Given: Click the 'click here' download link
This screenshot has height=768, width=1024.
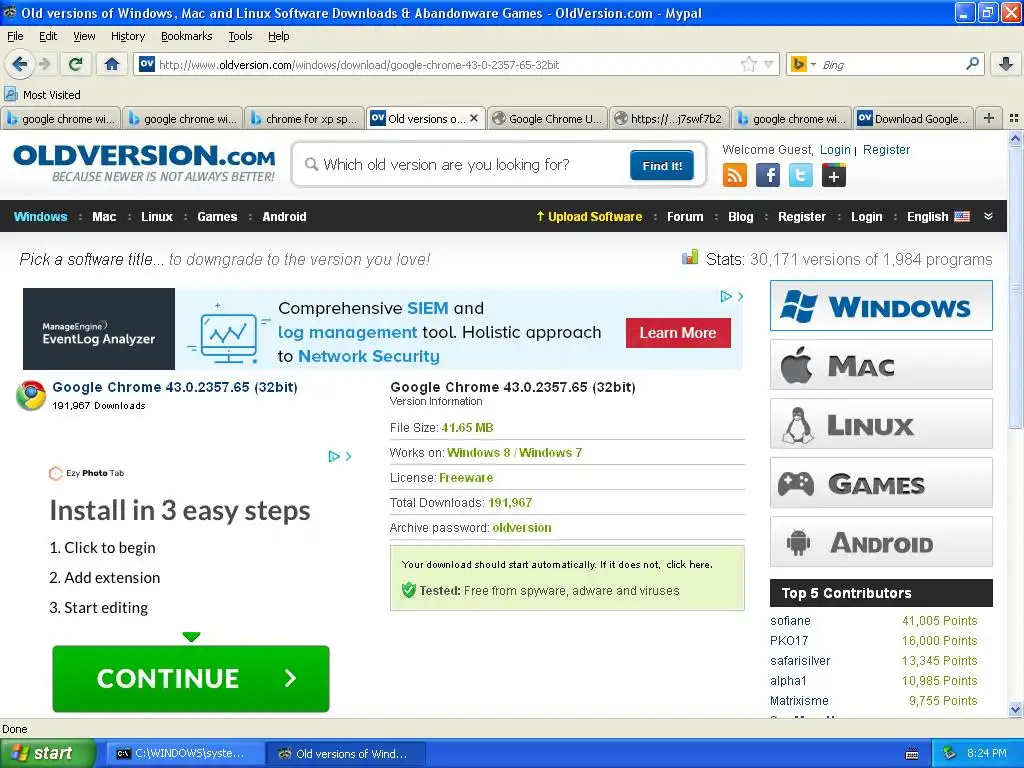Looking at the screenshot, I should pyautogui.click(x=688, y=564).
